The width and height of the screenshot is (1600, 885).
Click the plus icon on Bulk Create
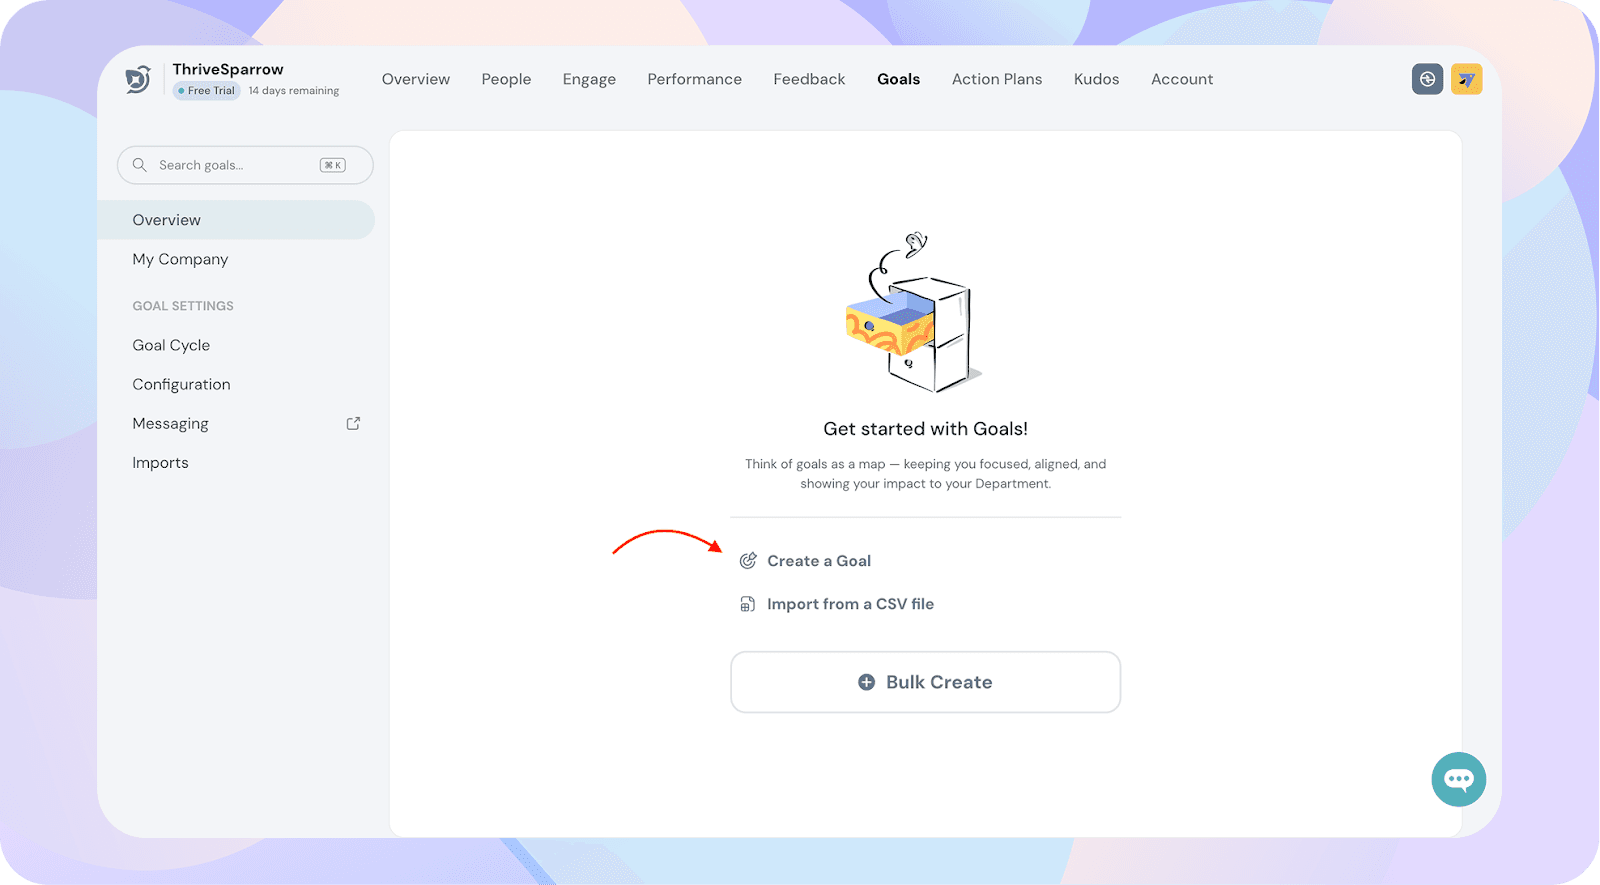pos(866,682)
